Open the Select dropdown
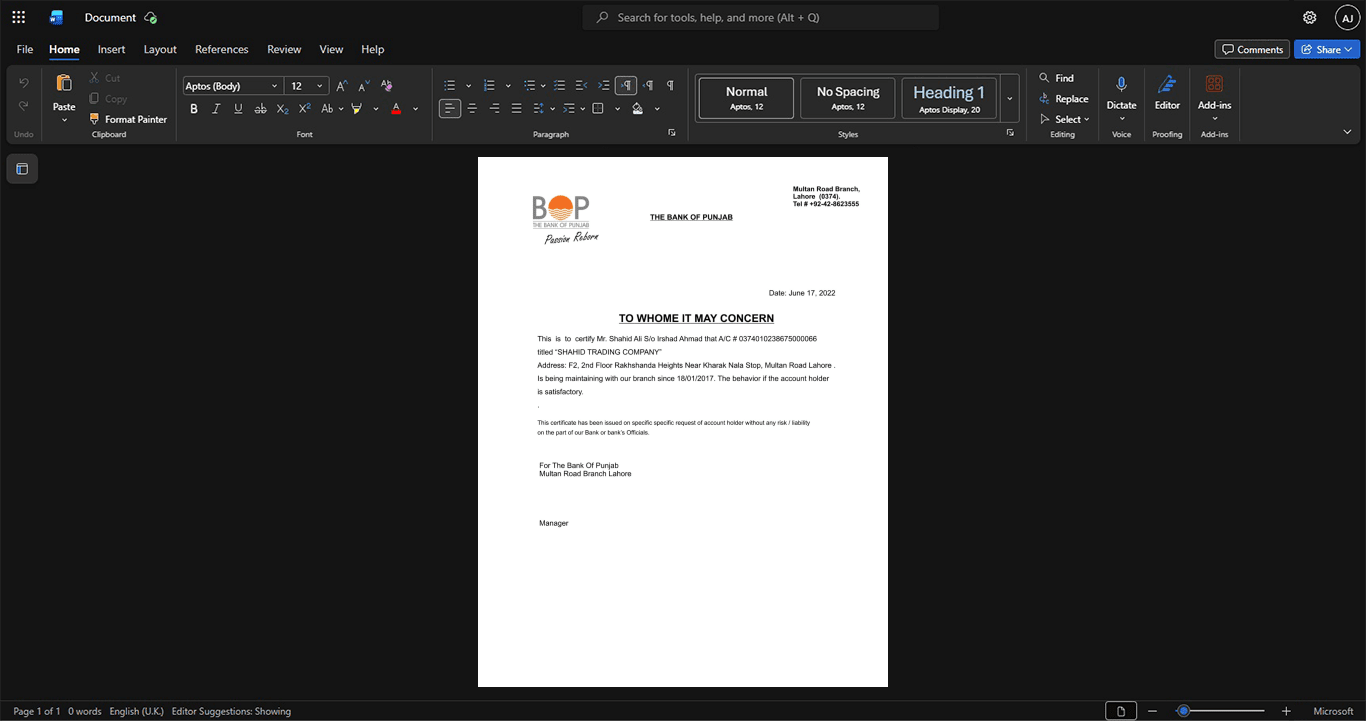 tap(1064, 119)
